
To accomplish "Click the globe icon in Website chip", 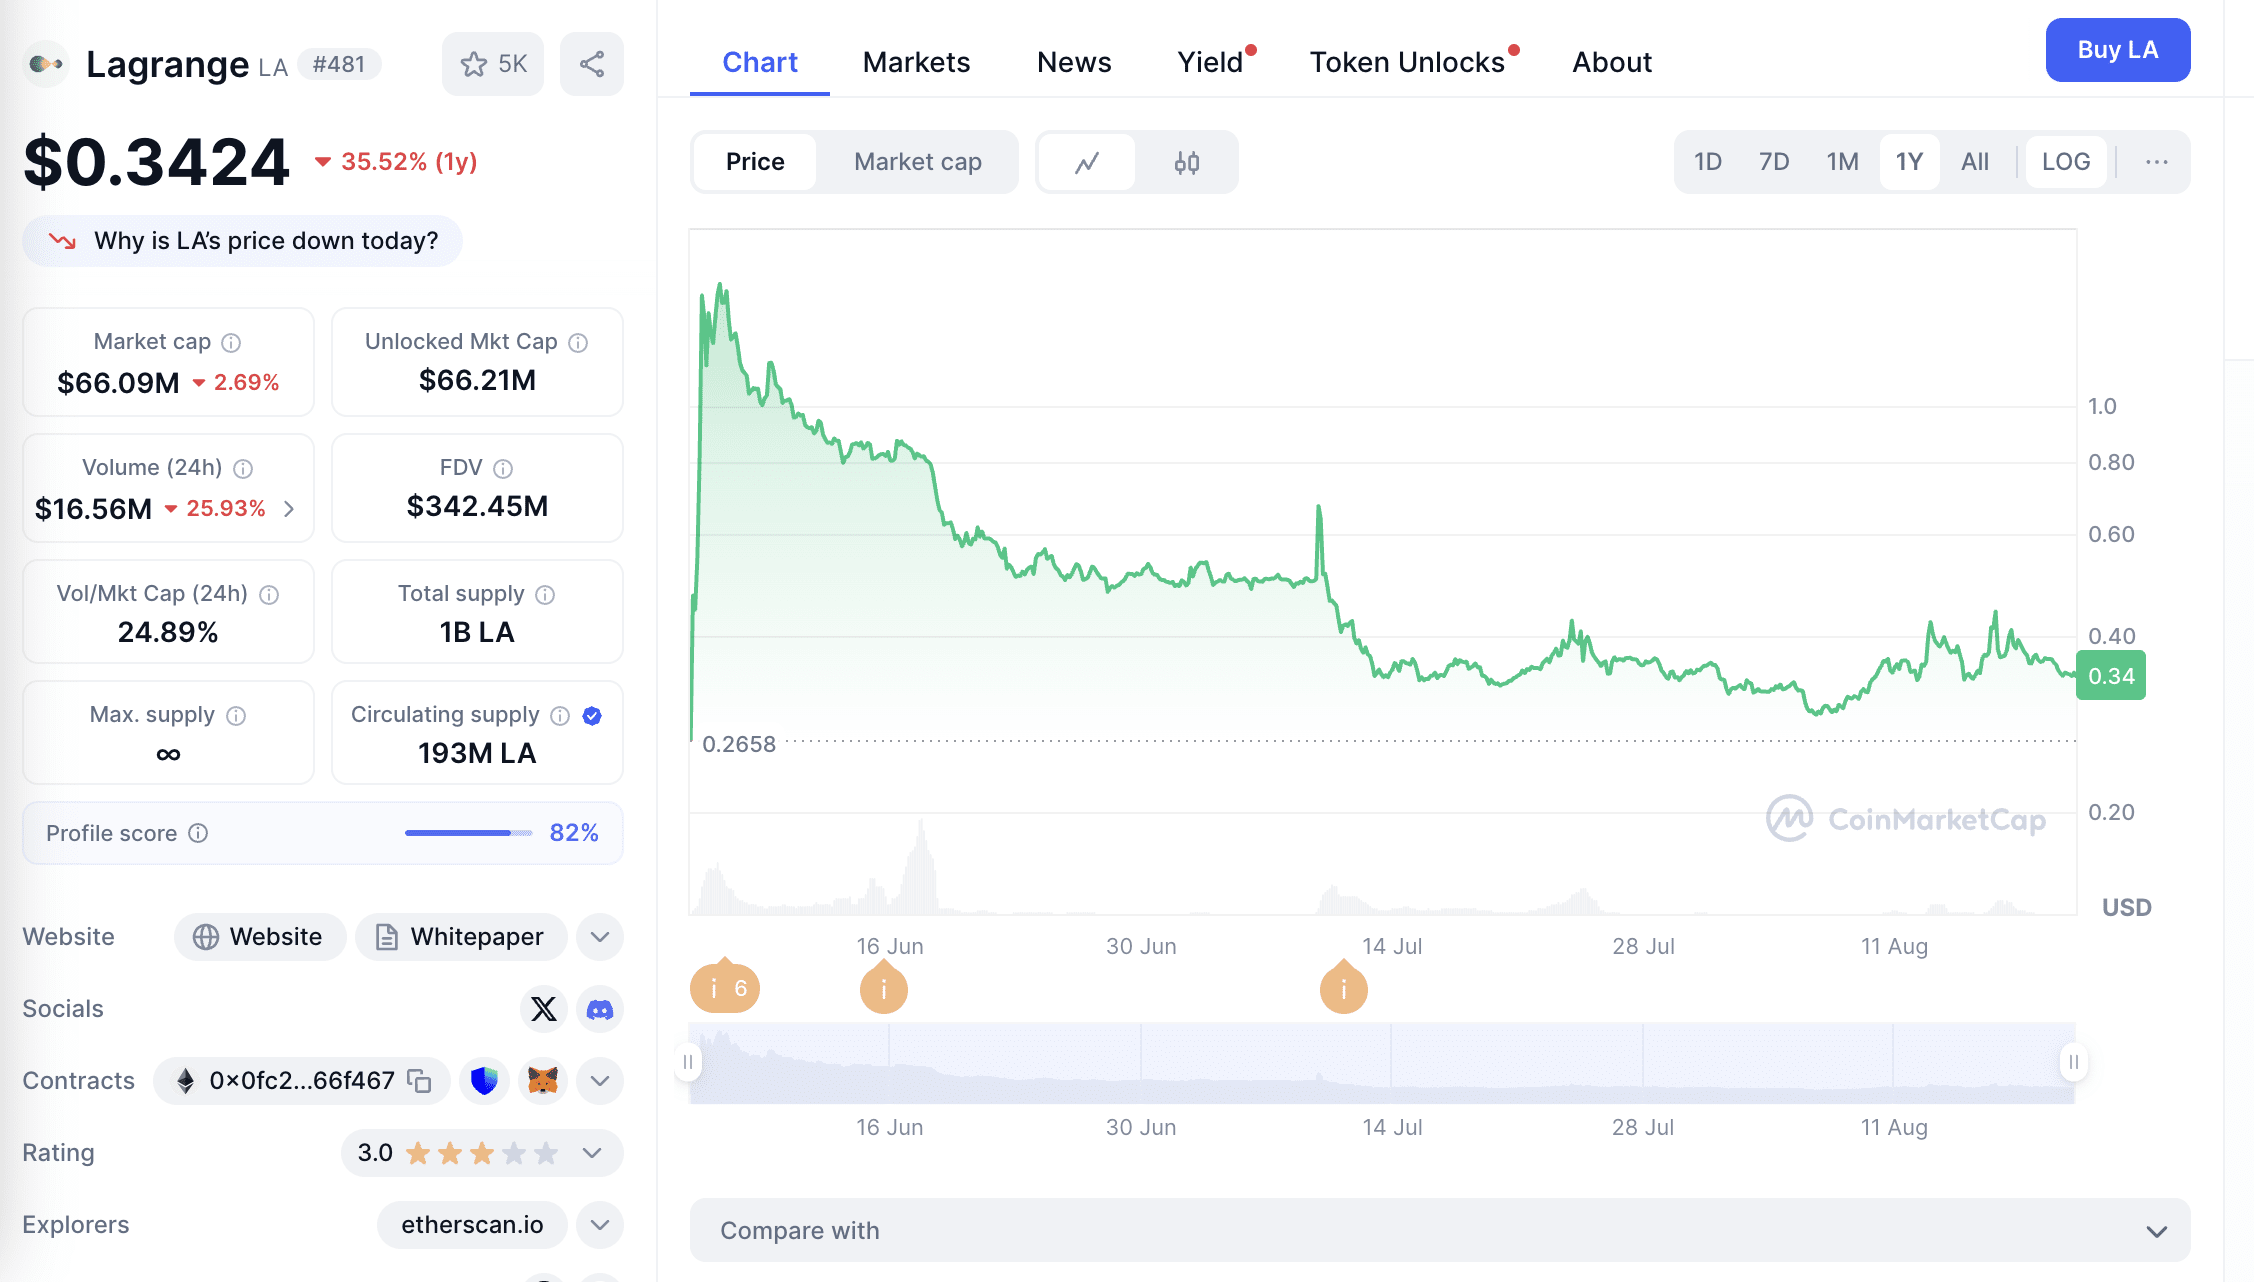I will (x=206, y=937).
